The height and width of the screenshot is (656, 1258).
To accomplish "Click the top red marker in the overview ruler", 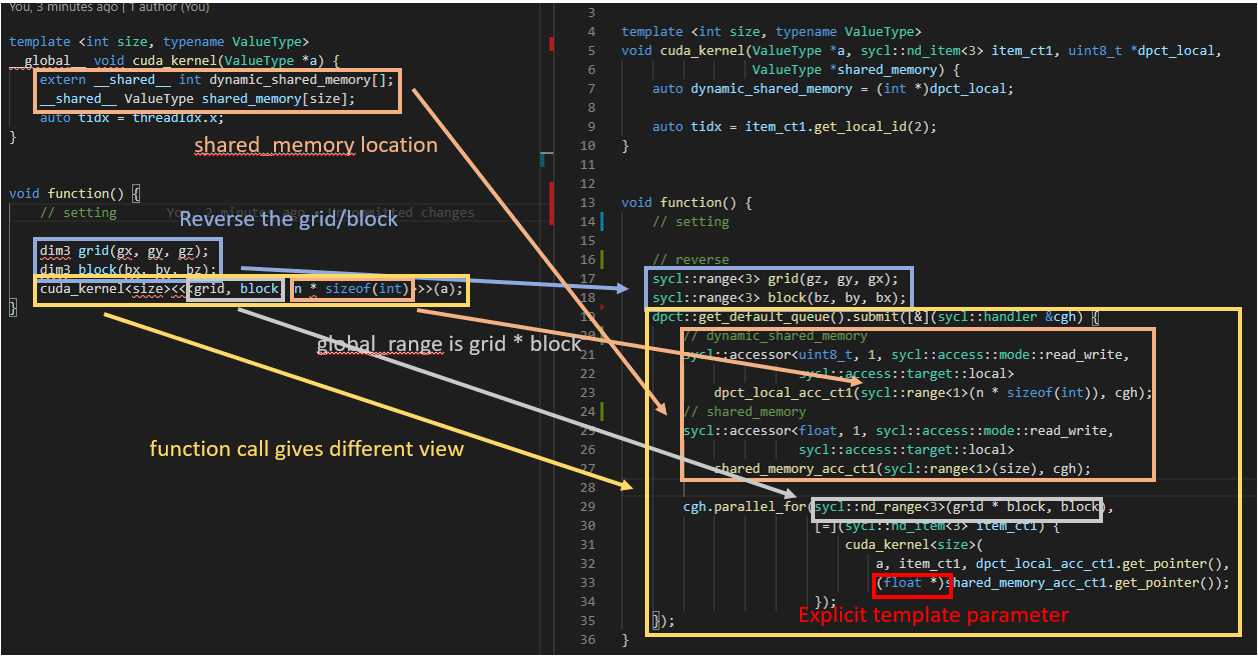I will coord(550,44).
